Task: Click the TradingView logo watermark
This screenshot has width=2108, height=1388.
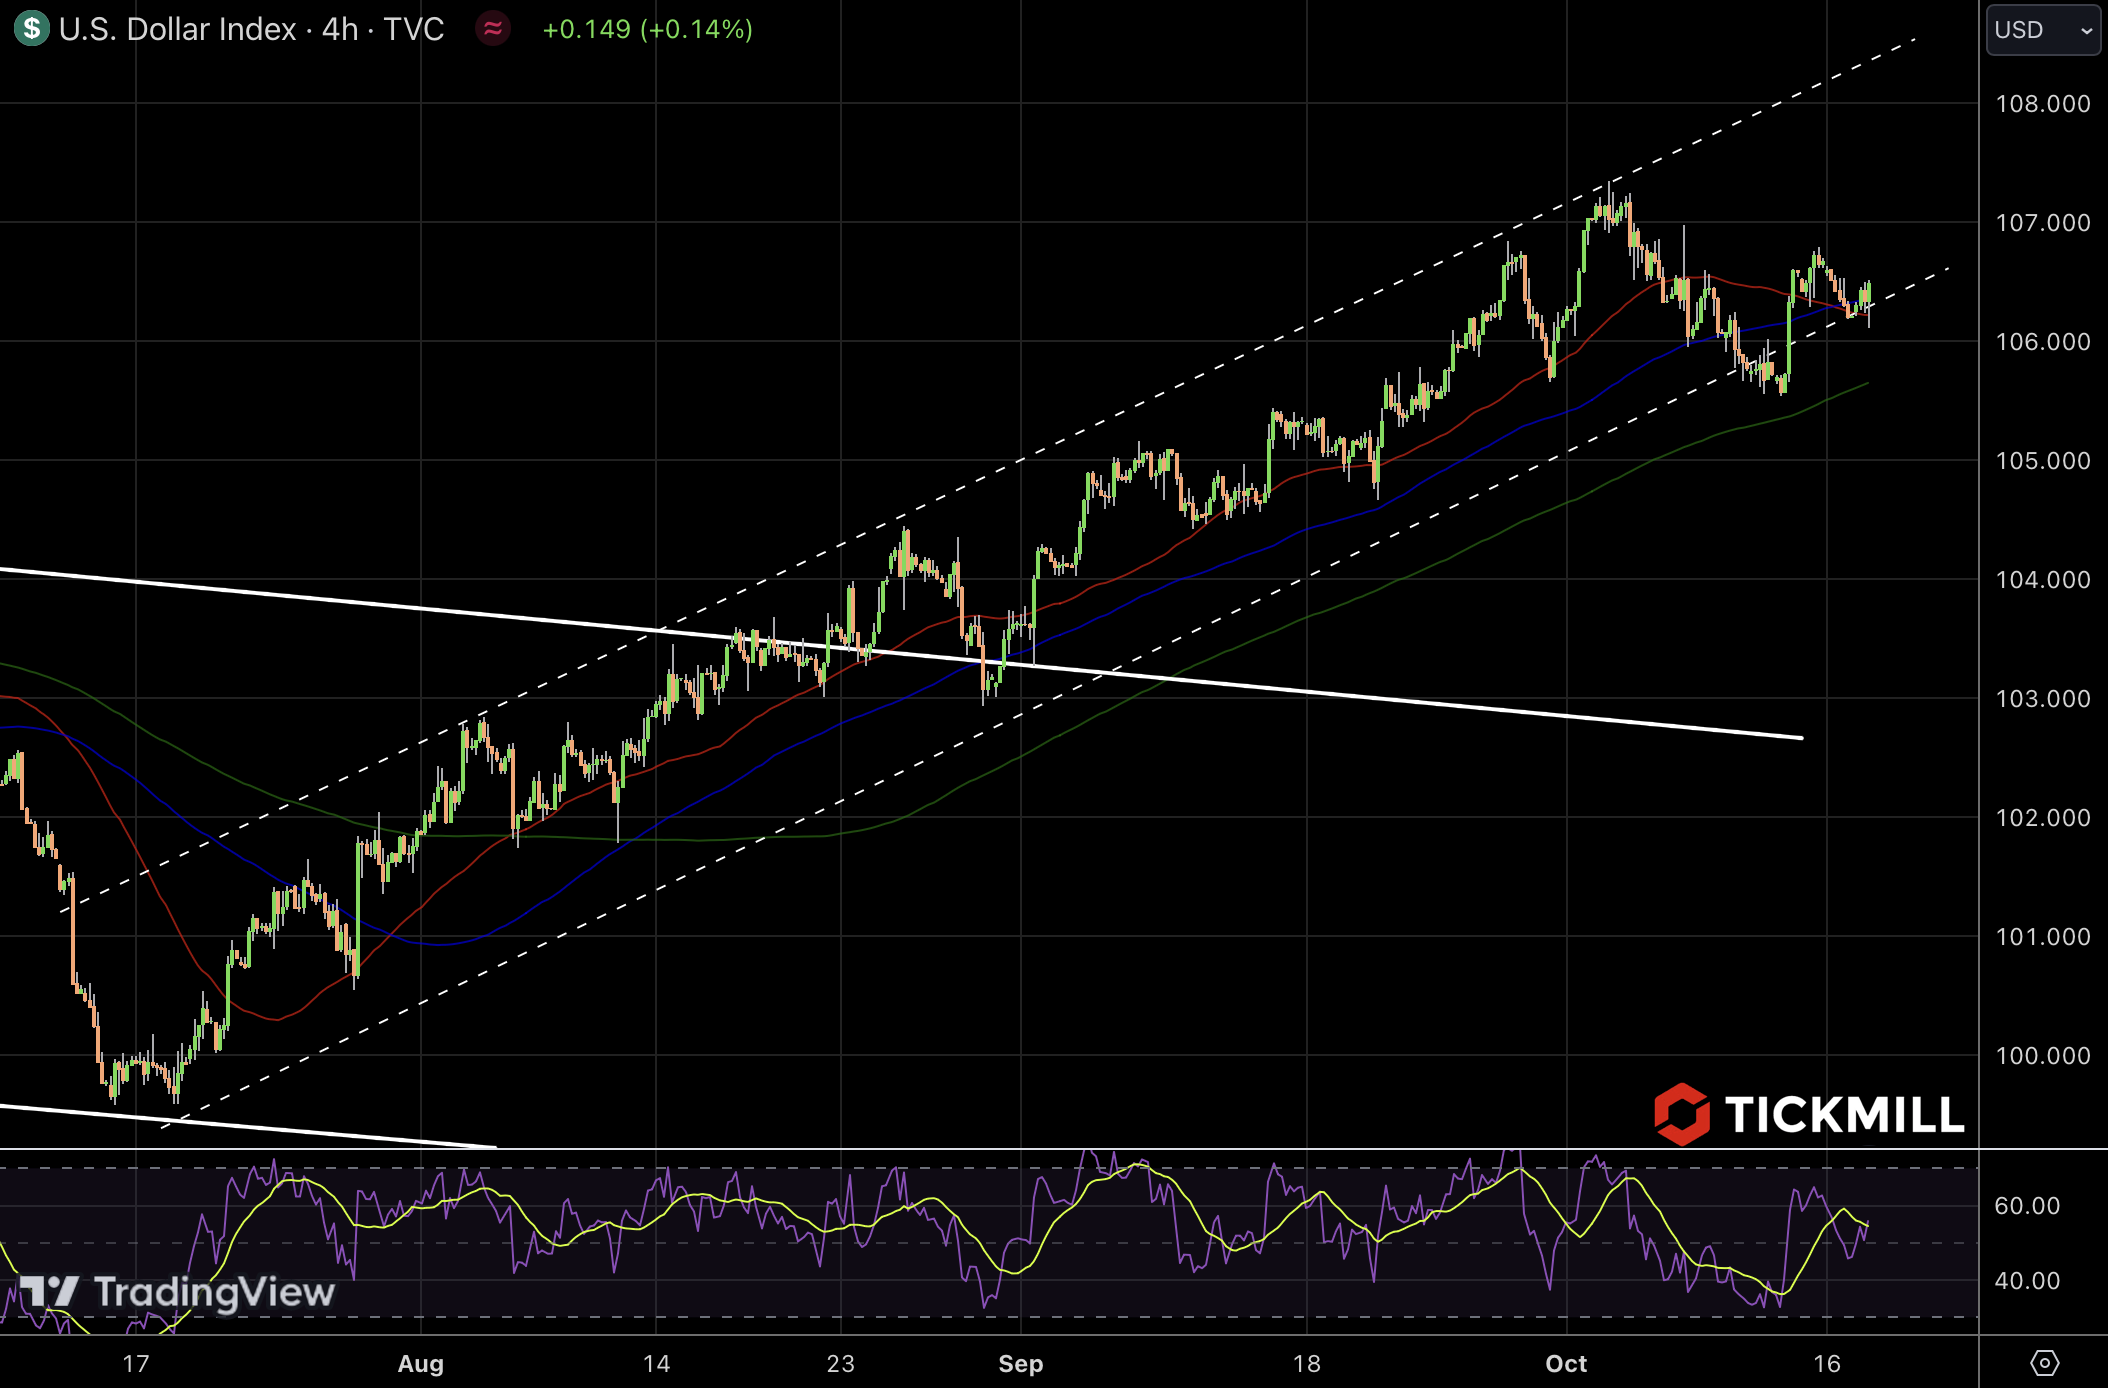Action: point(178,1292)
